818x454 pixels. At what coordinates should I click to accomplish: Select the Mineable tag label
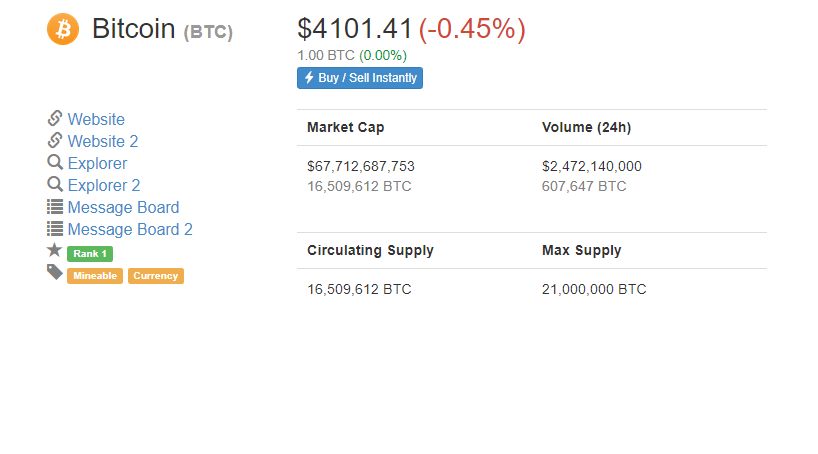[x=95, y=276]
